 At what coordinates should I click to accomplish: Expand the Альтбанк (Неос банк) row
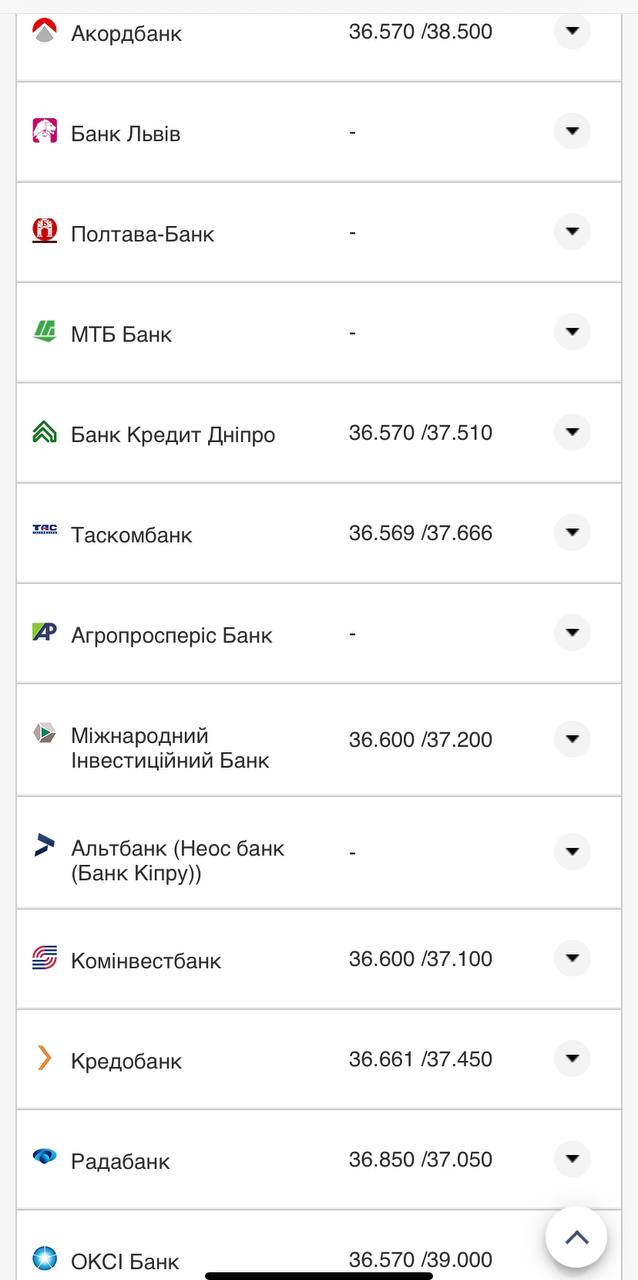click(x=571, y=851)
